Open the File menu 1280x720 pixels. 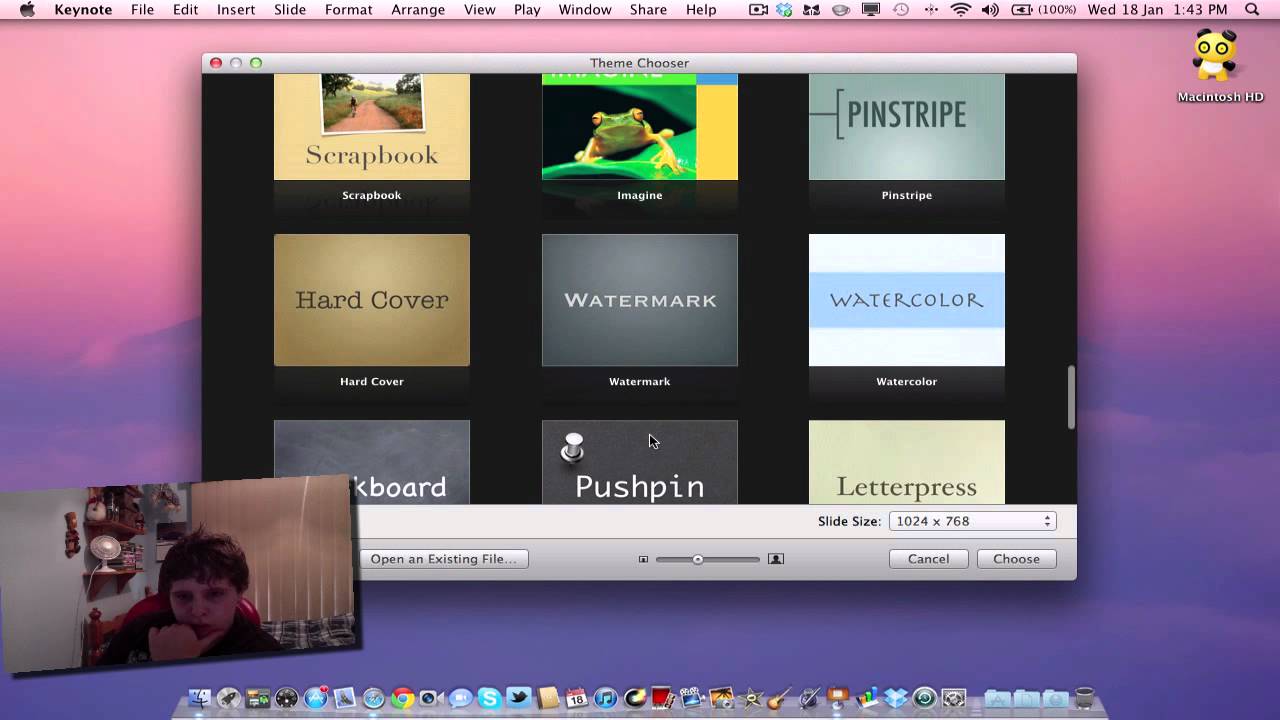[142, 9]
